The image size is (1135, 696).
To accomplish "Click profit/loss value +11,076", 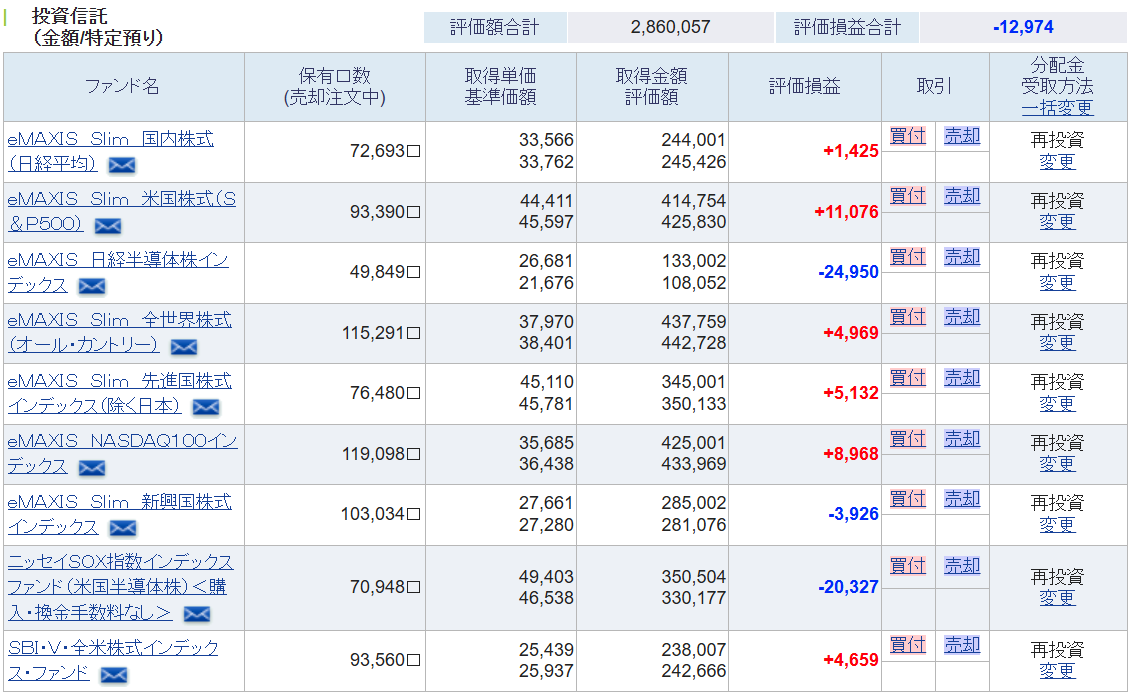I will tap(846, 212).
